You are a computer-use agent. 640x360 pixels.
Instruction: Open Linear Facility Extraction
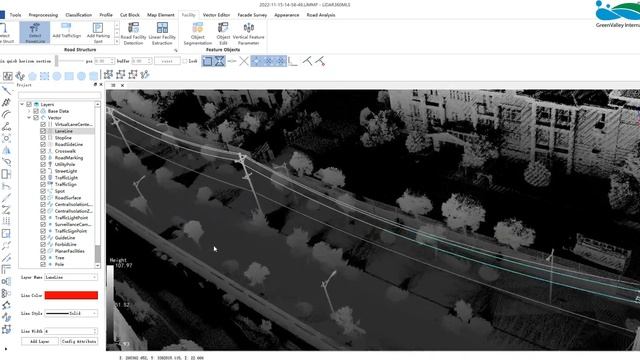pos(162,33)
